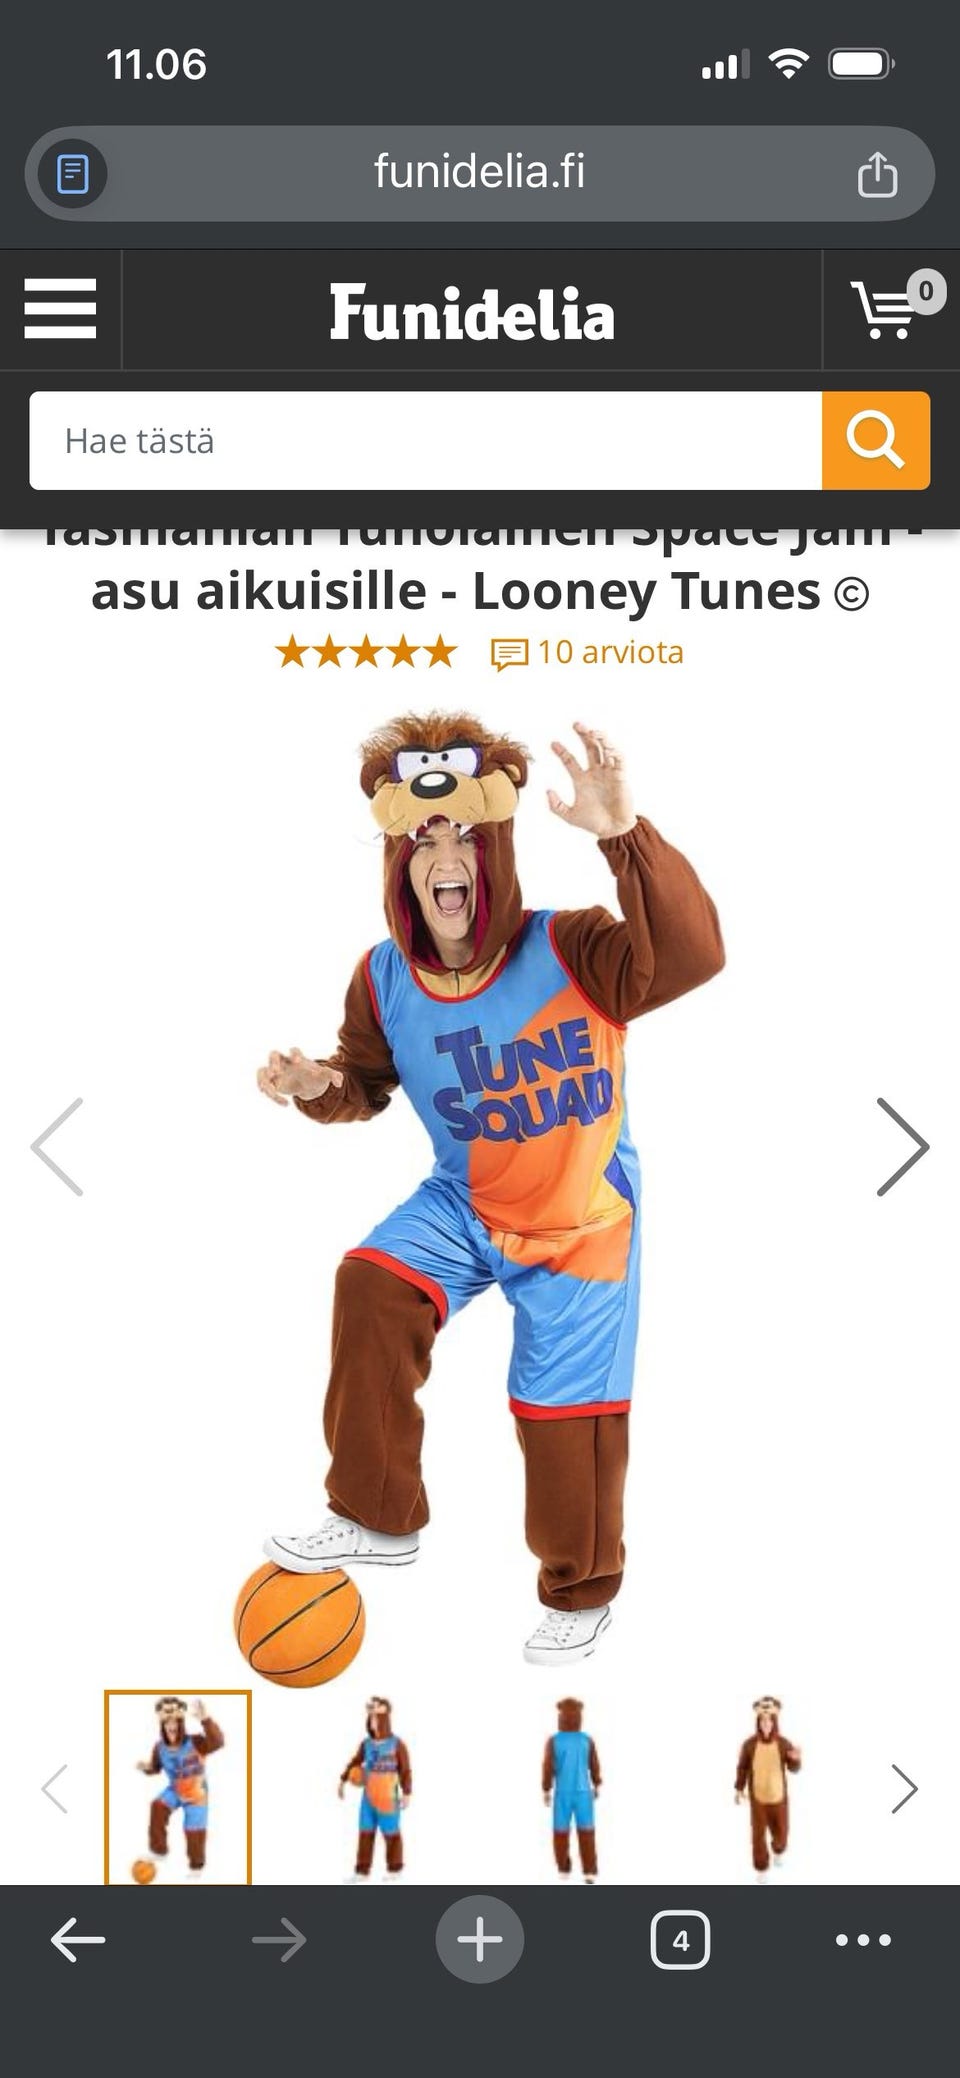This screenshot has width=960, height=2078.
Task: Select the back-view costume thumbnail
Action: tap(572, 1788)
